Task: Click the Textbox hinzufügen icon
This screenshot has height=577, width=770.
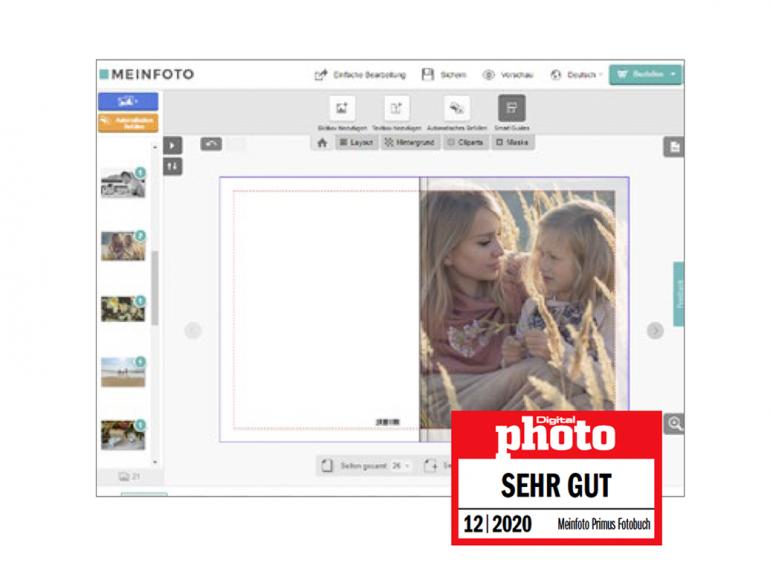Action: click(397, 108)
